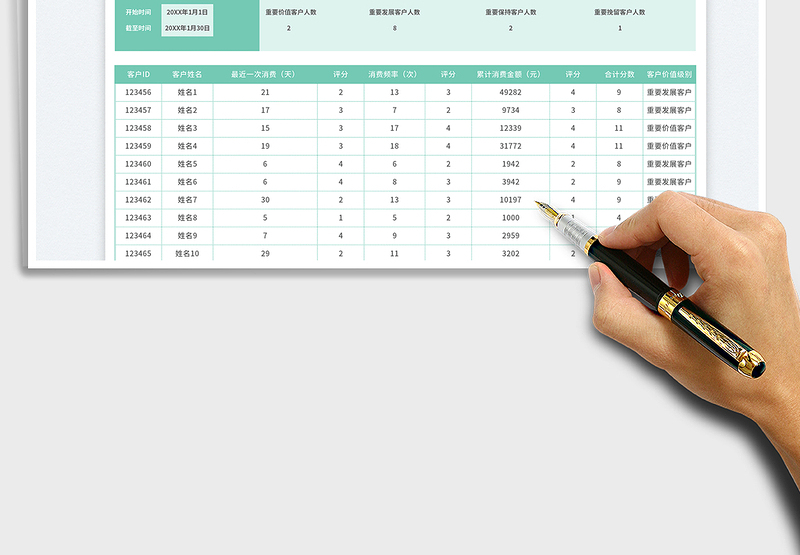Click customer ID cell 123458
The width and height of the screenshot is (800, 555).
click(138, 128)
